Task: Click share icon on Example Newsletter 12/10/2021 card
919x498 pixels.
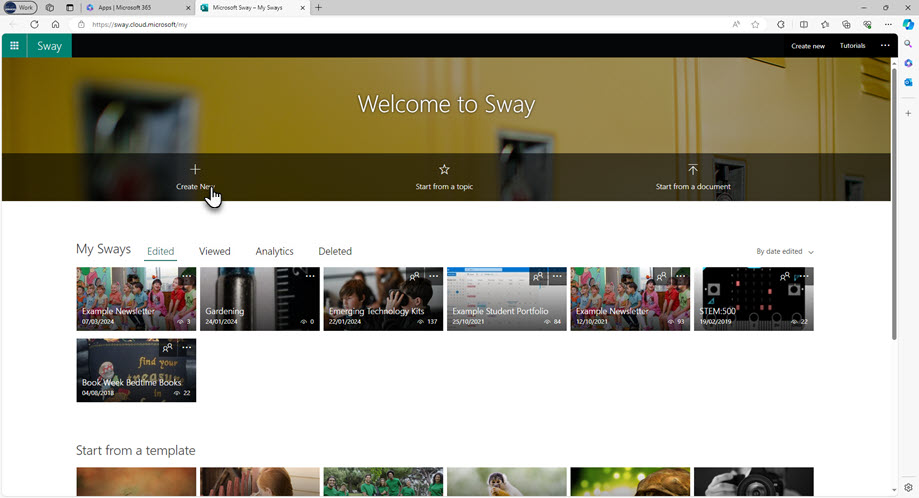Action: click(x=662, y=276)
